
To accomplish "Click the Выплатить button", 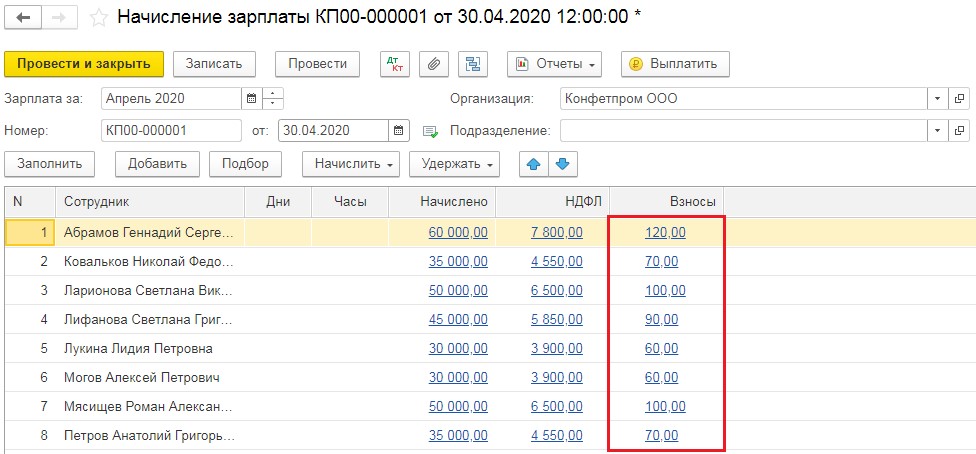I will pos(675,64).
